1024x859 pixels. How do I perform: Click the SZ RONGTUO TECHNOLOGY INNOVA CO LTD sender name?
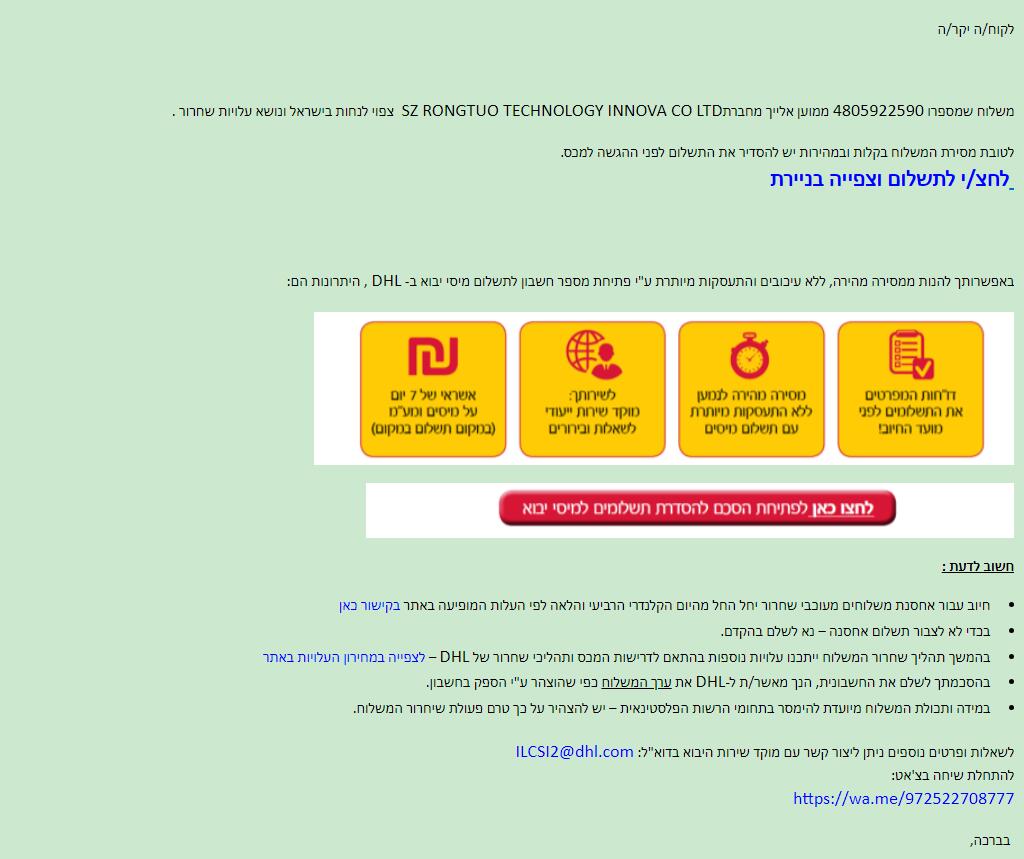click(562, 111)
